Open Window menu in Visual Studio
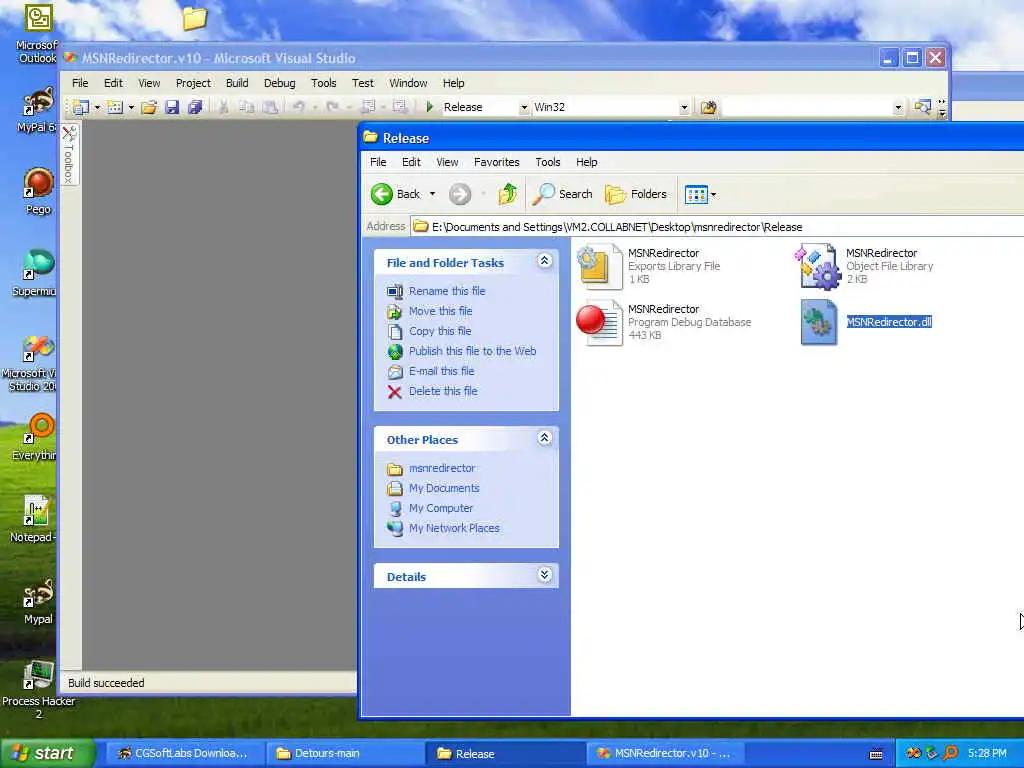Screen dimensions: 1024x768 [408, 83]
